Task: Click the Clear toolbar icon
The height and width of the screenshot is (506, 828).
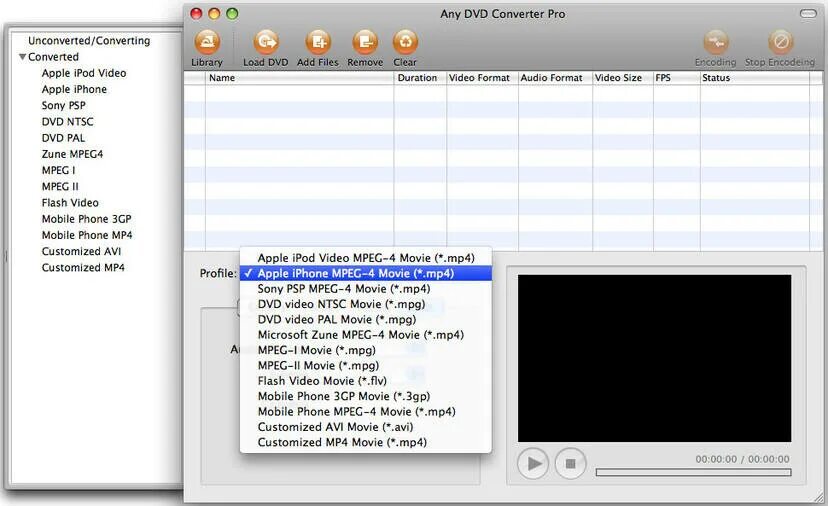Action: coord(405,42)
